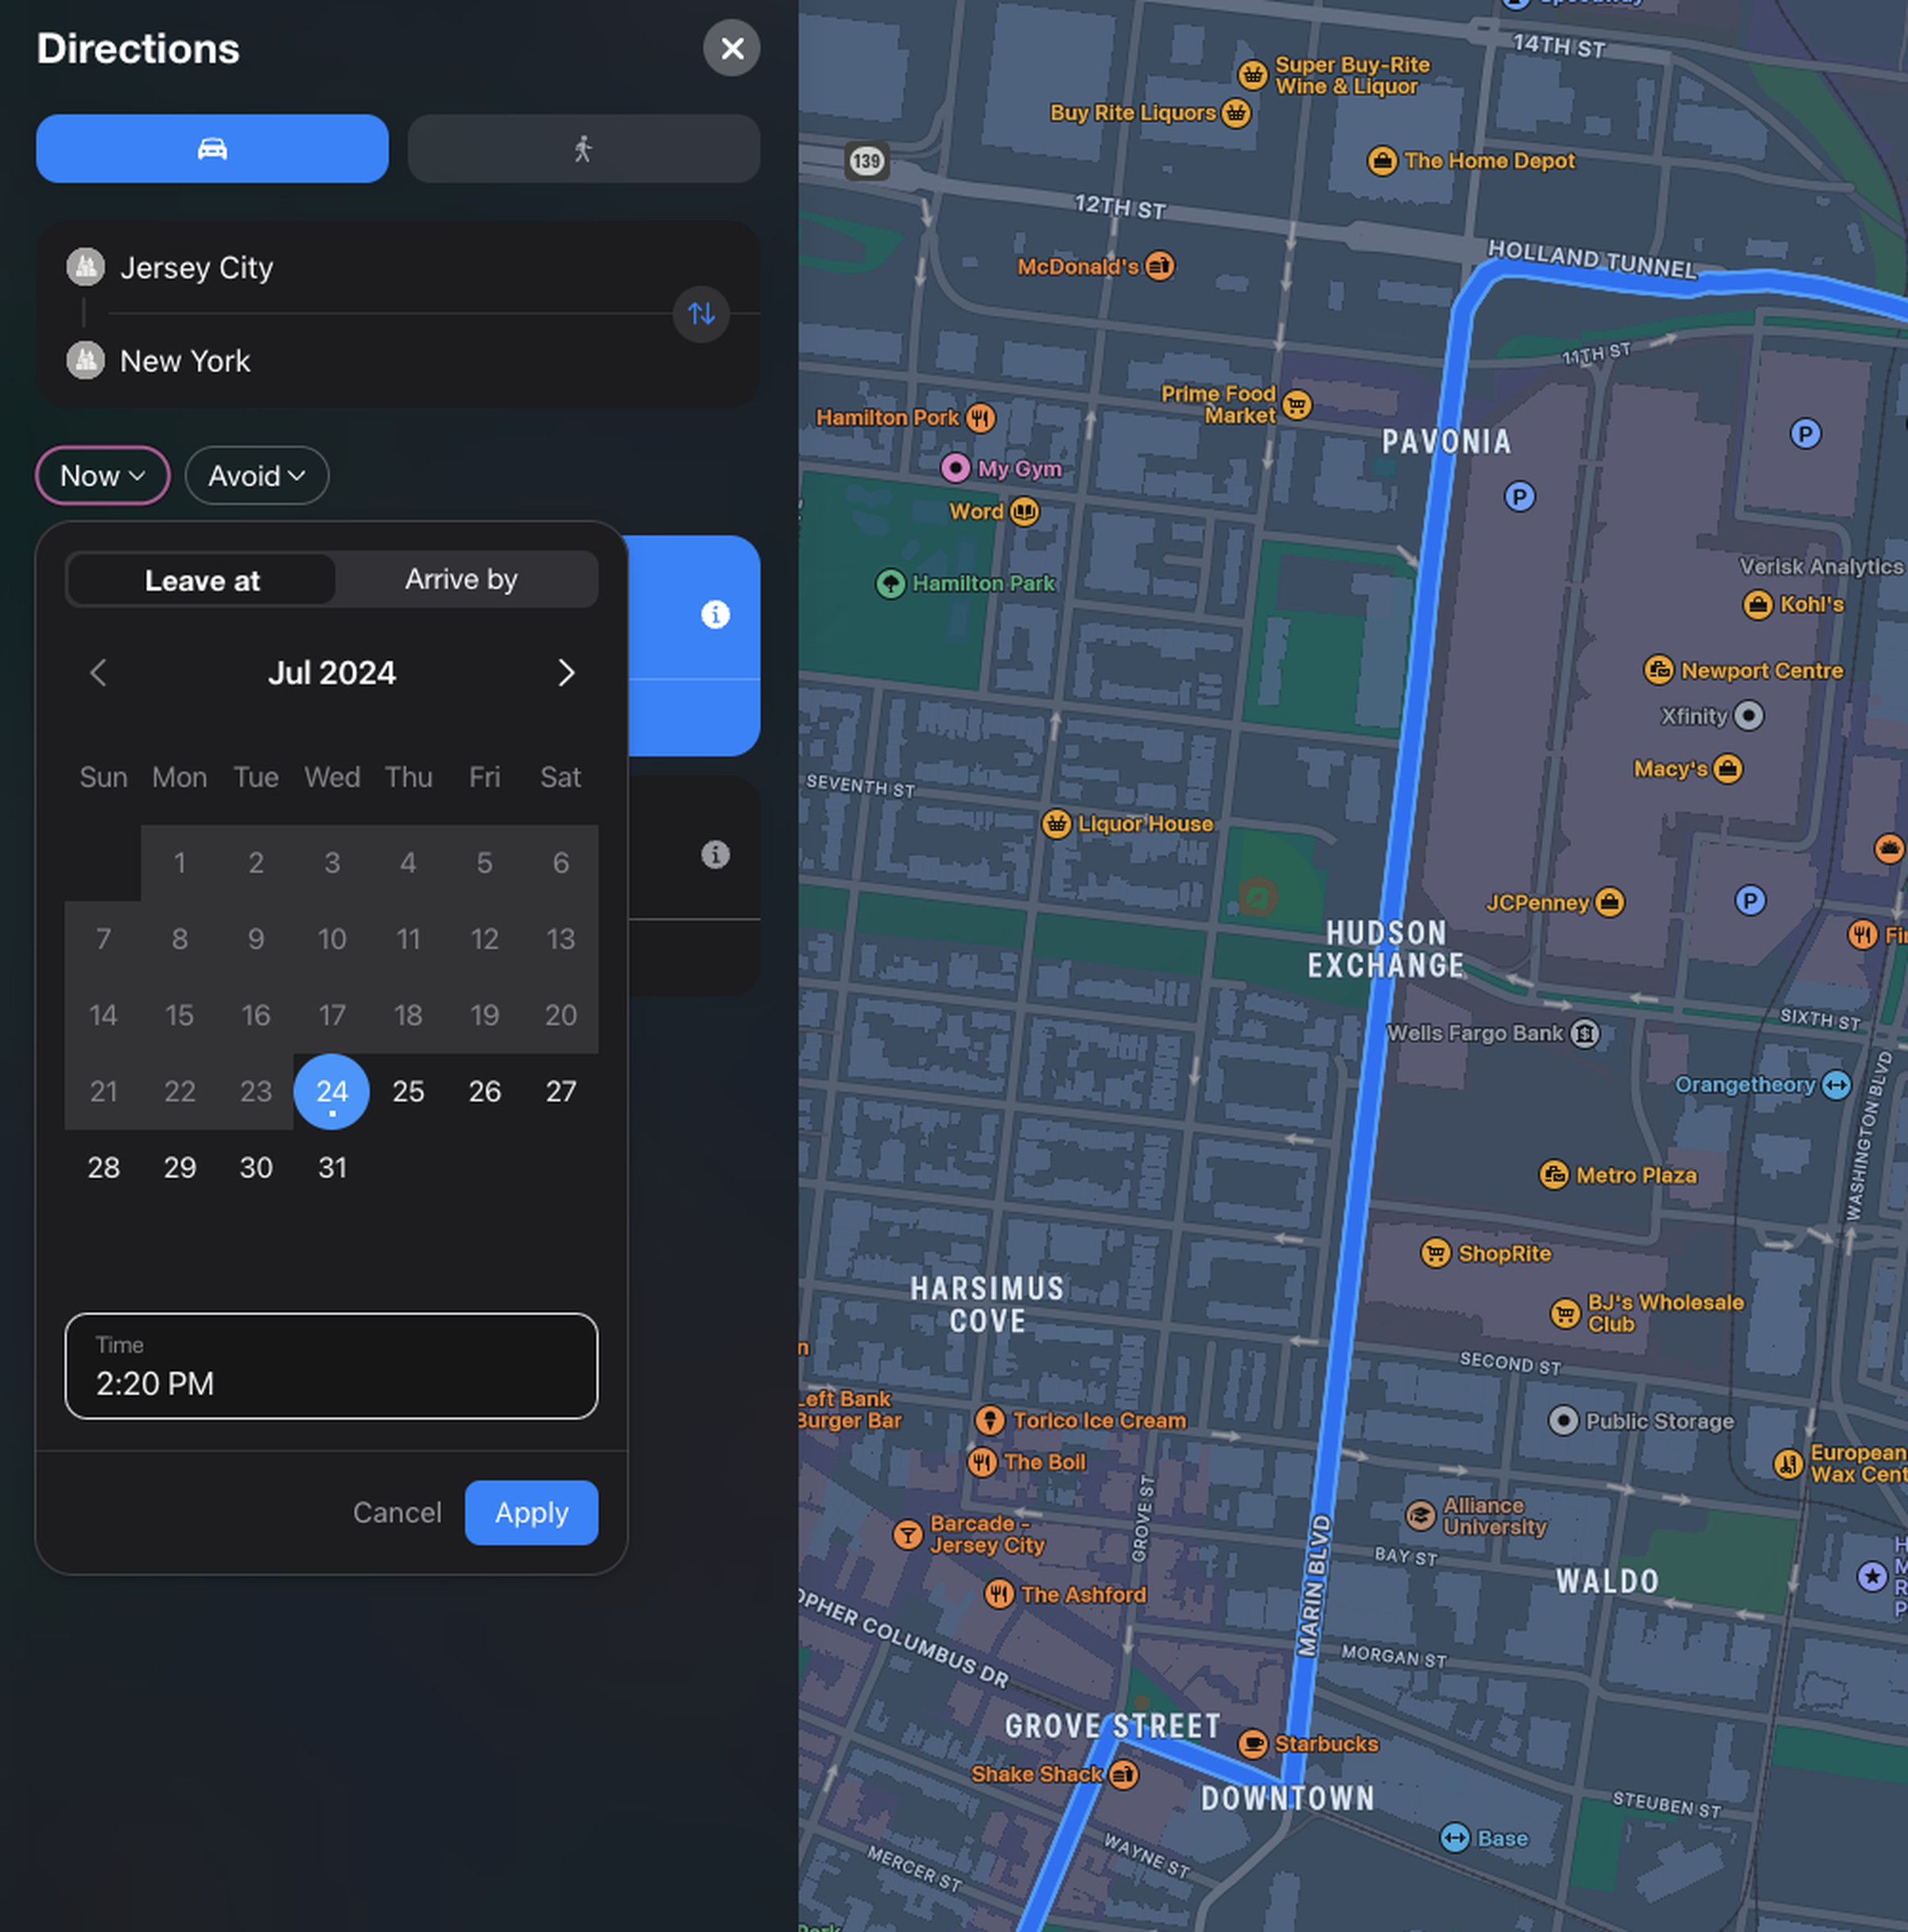This screenshot has width=1908, height=1932.
Task: Open info for the second route
Action: click(x=715, y=854)
